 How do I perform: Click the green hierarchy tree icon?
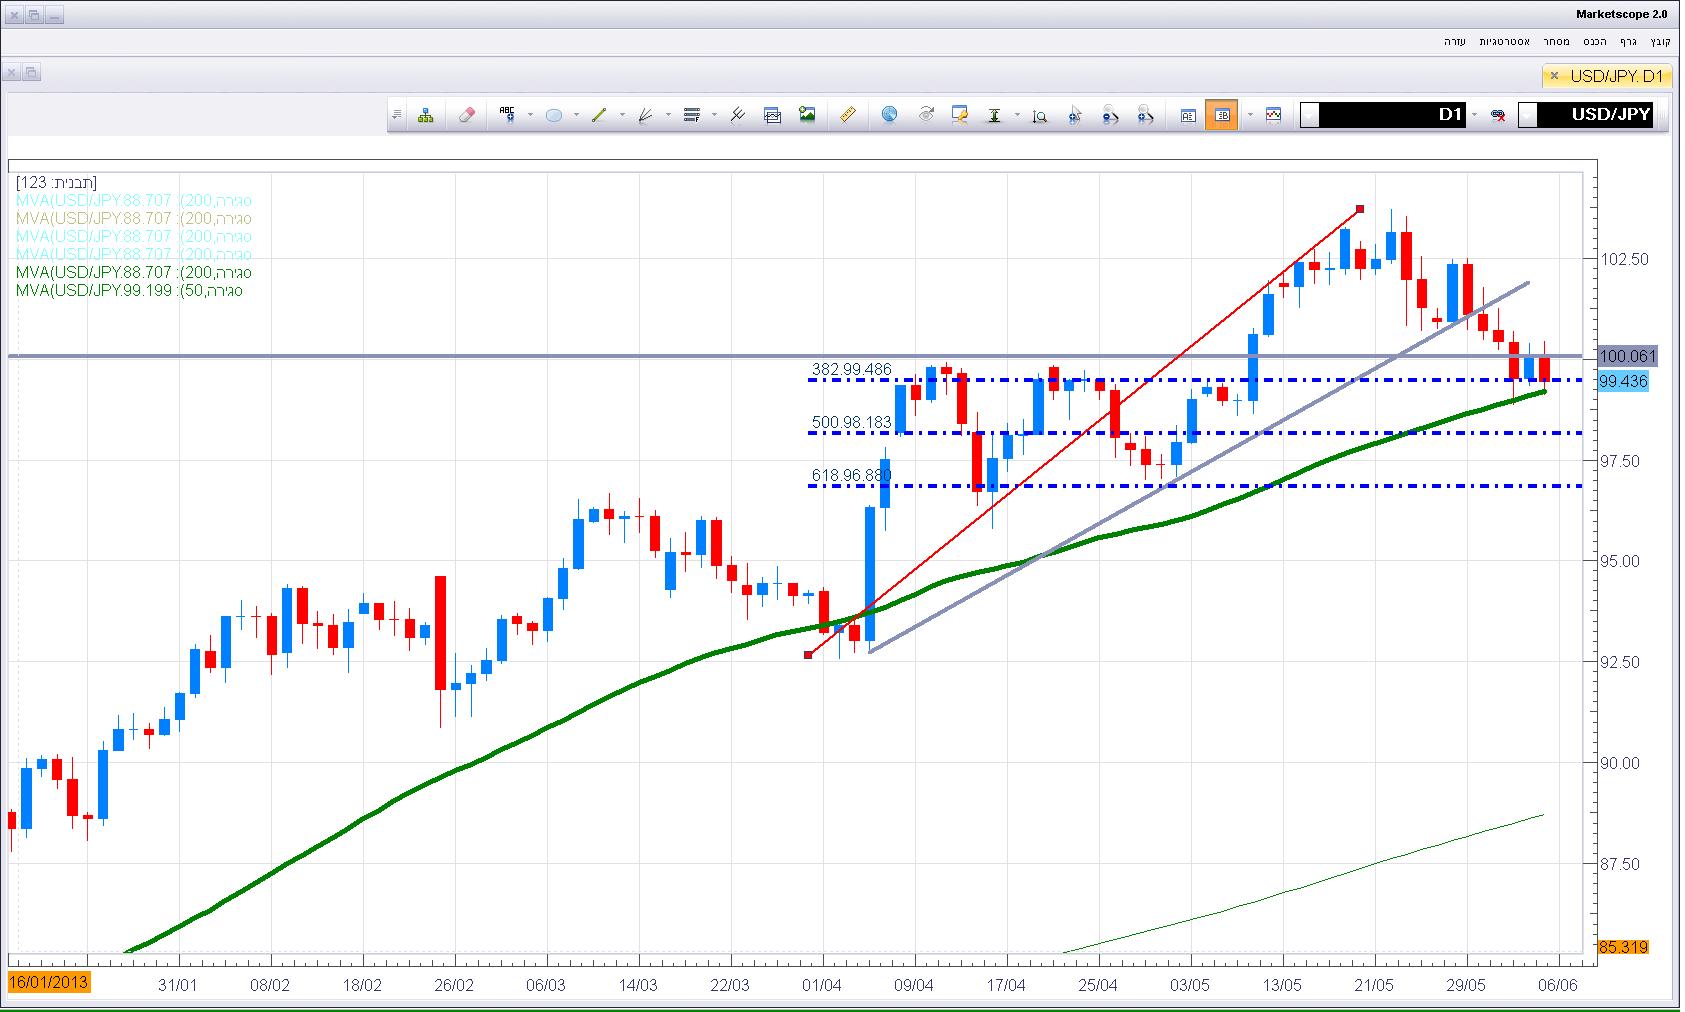pyautogui.click(x=426, y=115)
